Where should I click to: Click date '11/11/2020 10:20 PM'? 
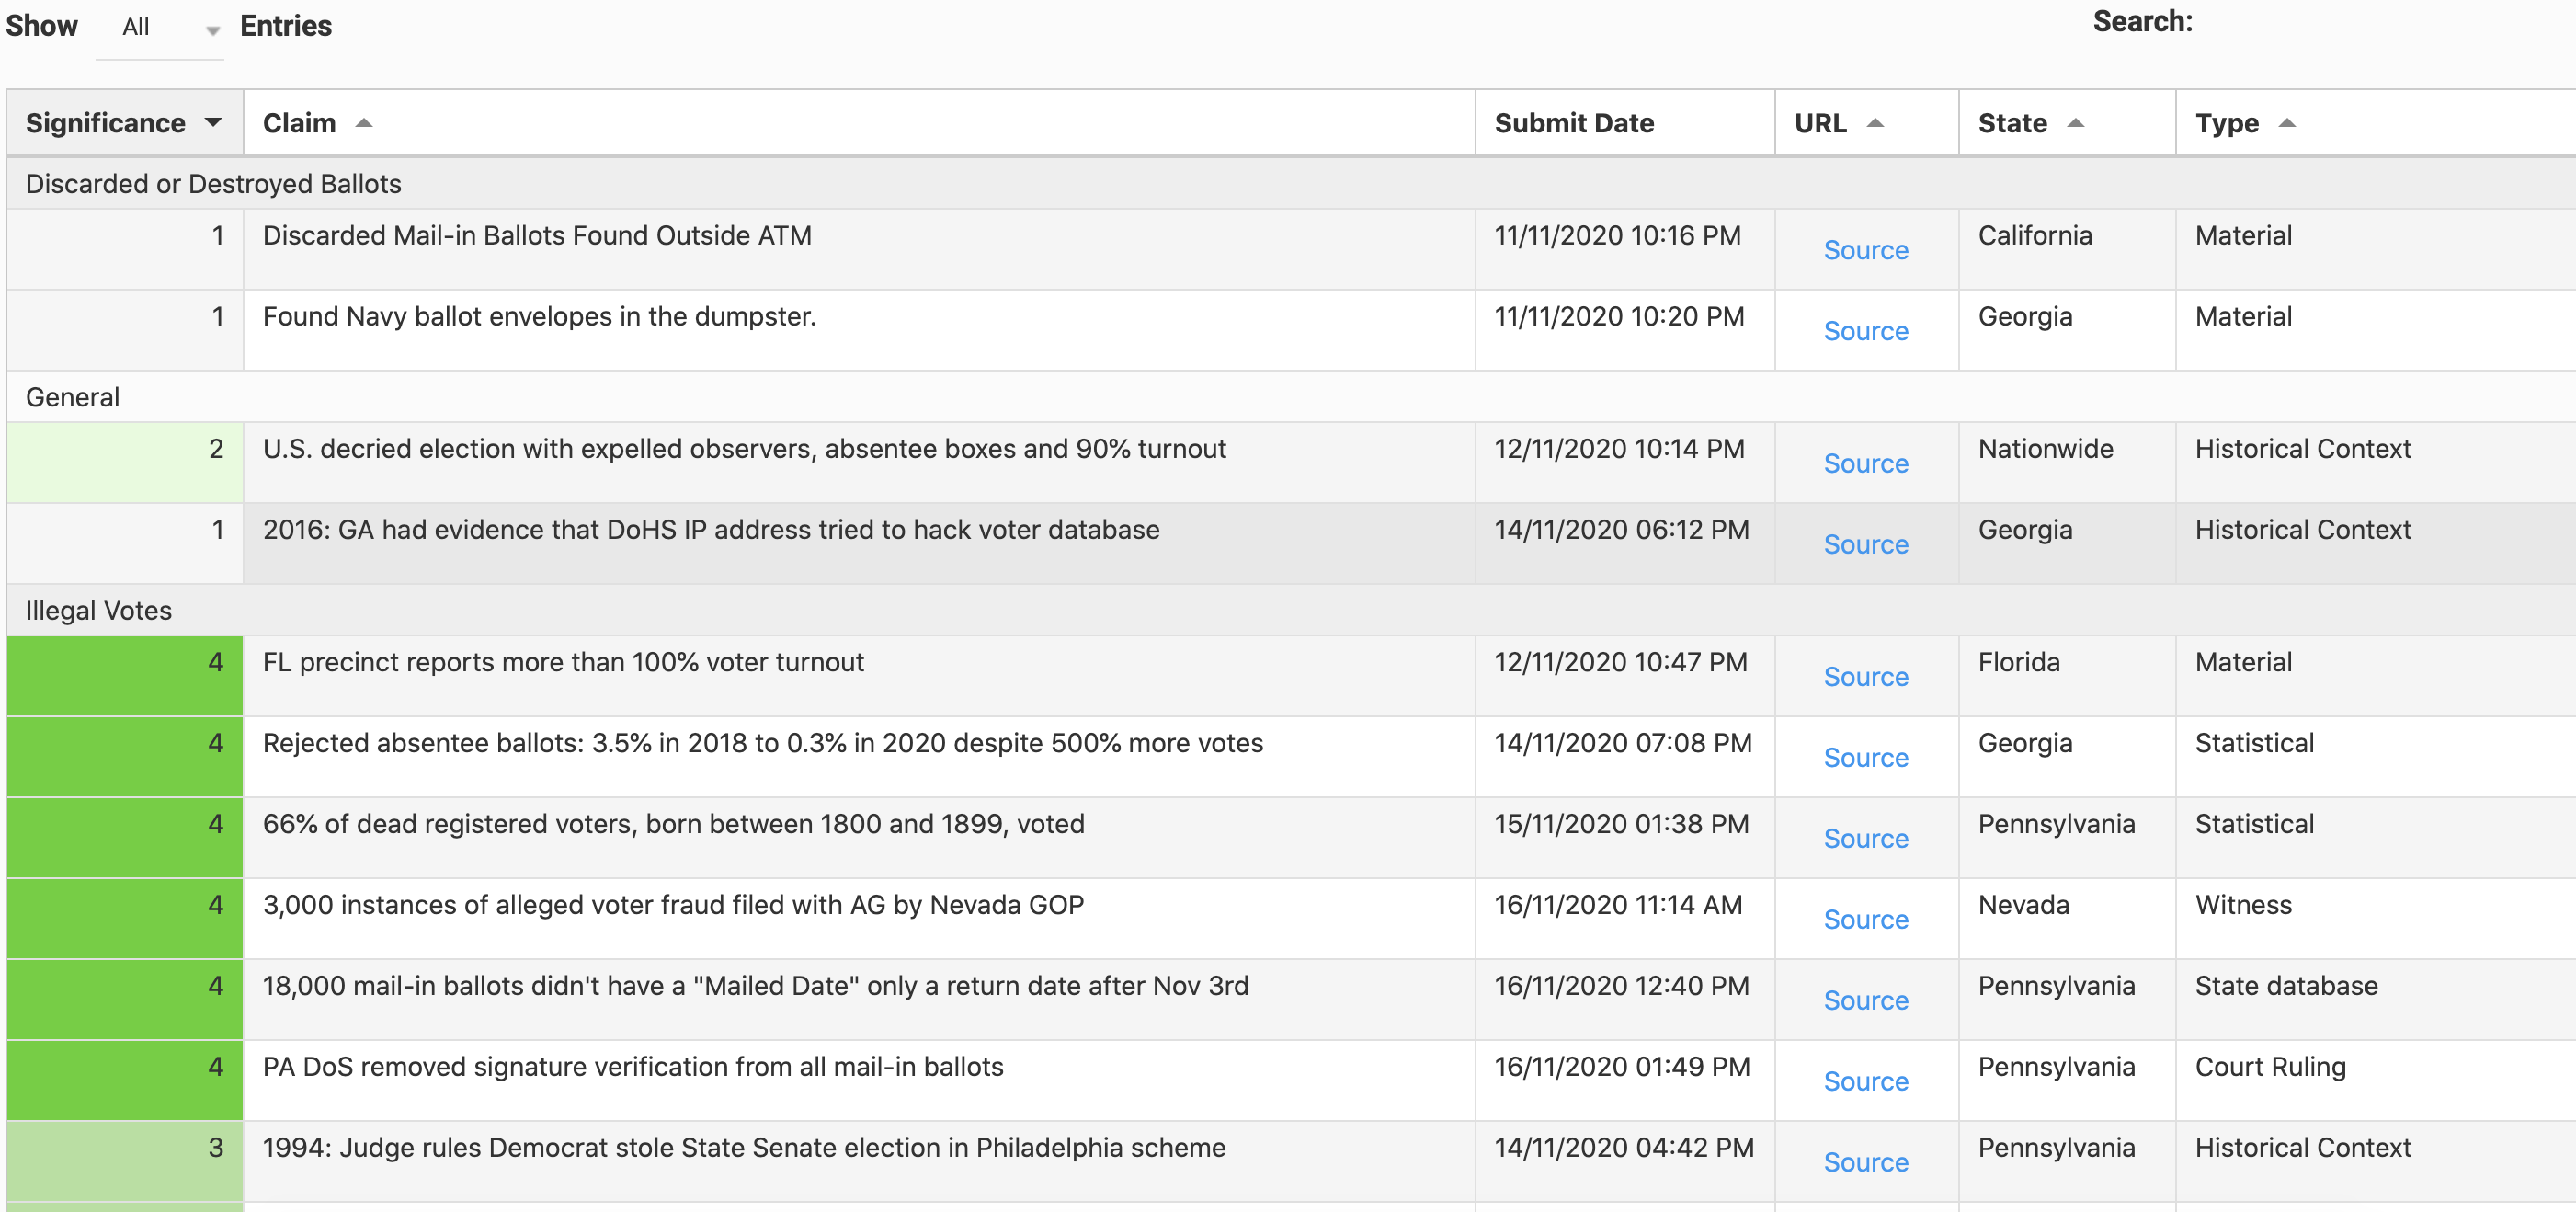1619,317
